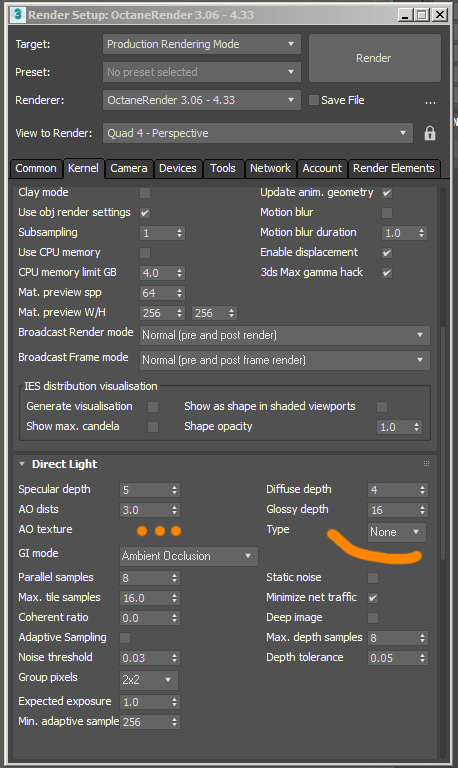Image resolution: width=458 pixels, height=768 pixels.
Task: Click the panel vertical scrollbar
Action: point(443,441)
